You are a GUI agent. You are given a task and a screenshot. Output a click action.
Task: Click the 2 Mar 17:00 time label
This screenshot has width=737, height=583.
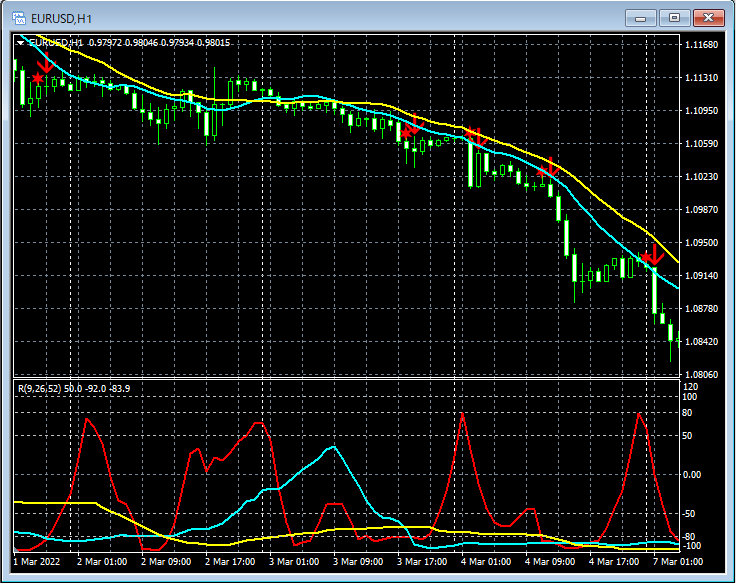click(230, 562)
